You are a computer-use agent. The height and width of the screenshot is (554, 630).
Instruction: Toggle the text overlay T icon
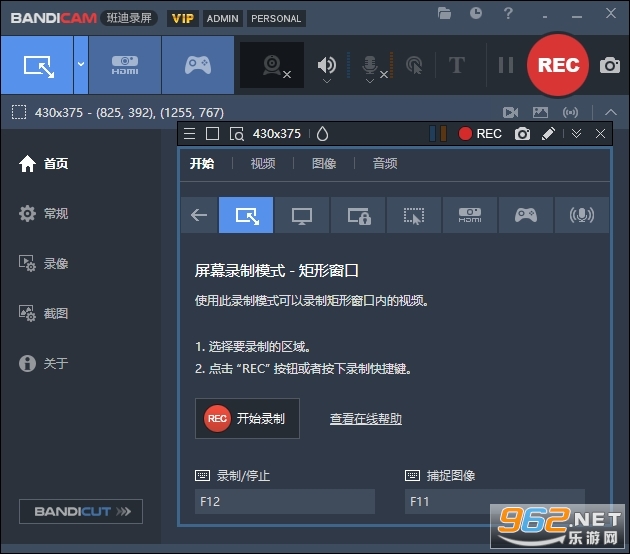coord(457,65)
